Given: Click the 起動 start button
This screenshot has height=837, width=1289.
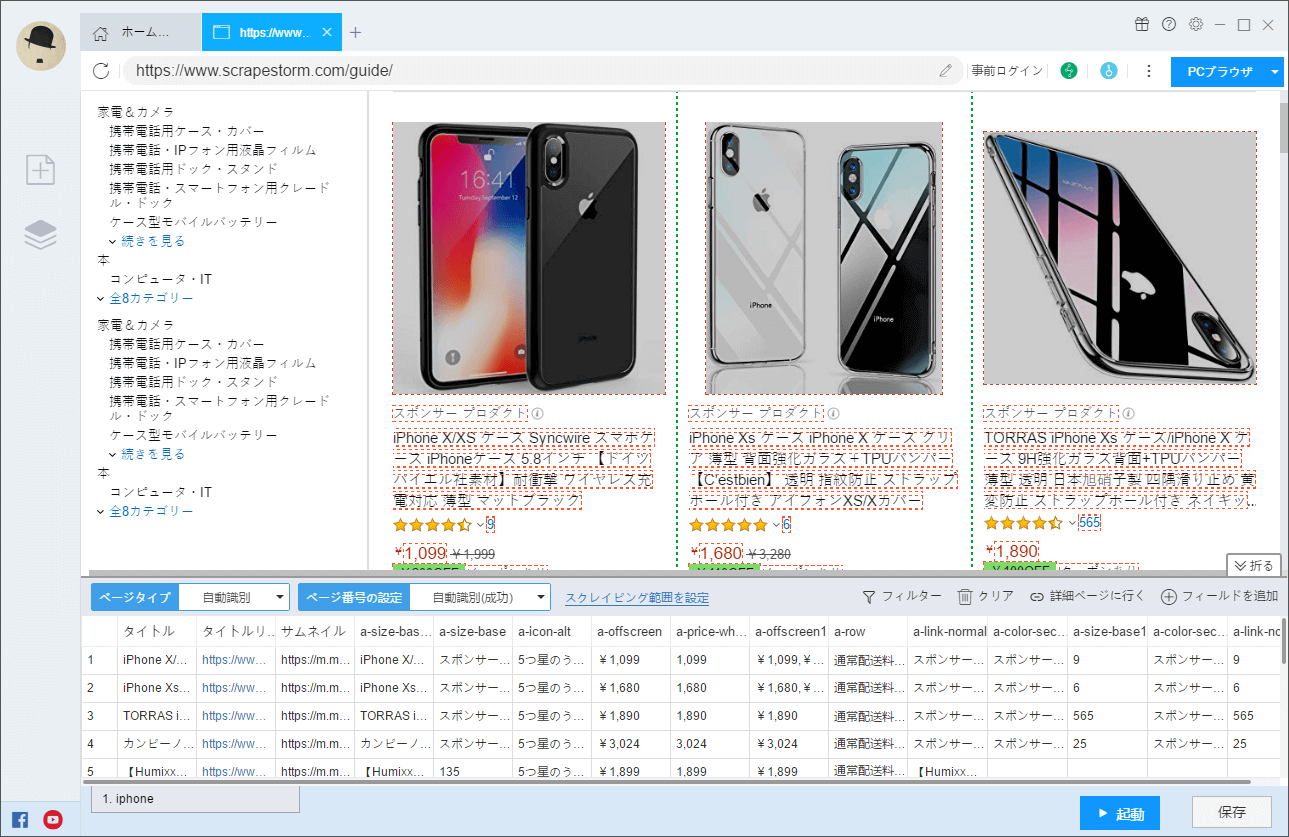Looking at the screenshot, I should [1119, 813].
